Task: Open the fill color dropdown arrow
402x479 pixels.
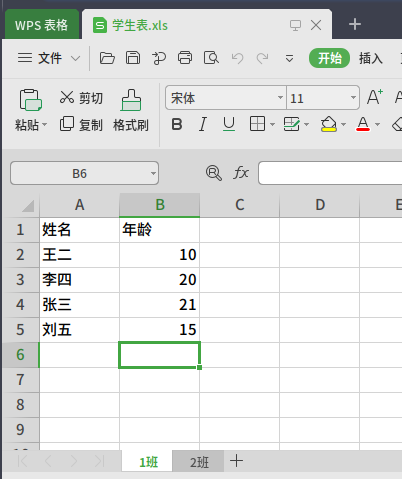Action: click(x=343, y=125)
